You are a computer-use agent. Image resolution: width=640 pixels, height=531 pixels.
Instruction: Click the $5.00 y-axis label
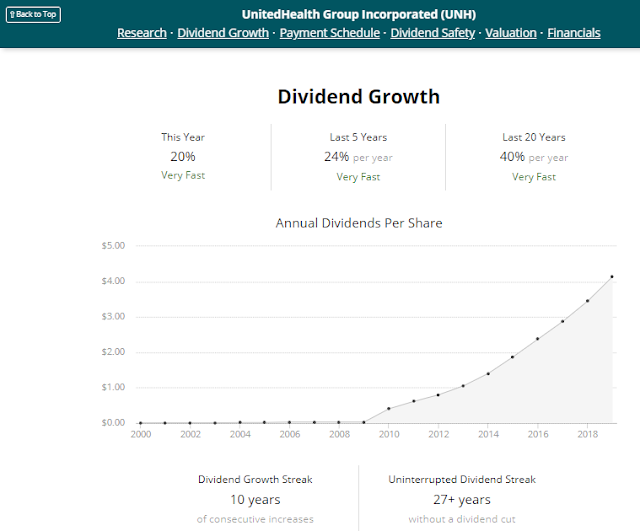pos(113,246)
